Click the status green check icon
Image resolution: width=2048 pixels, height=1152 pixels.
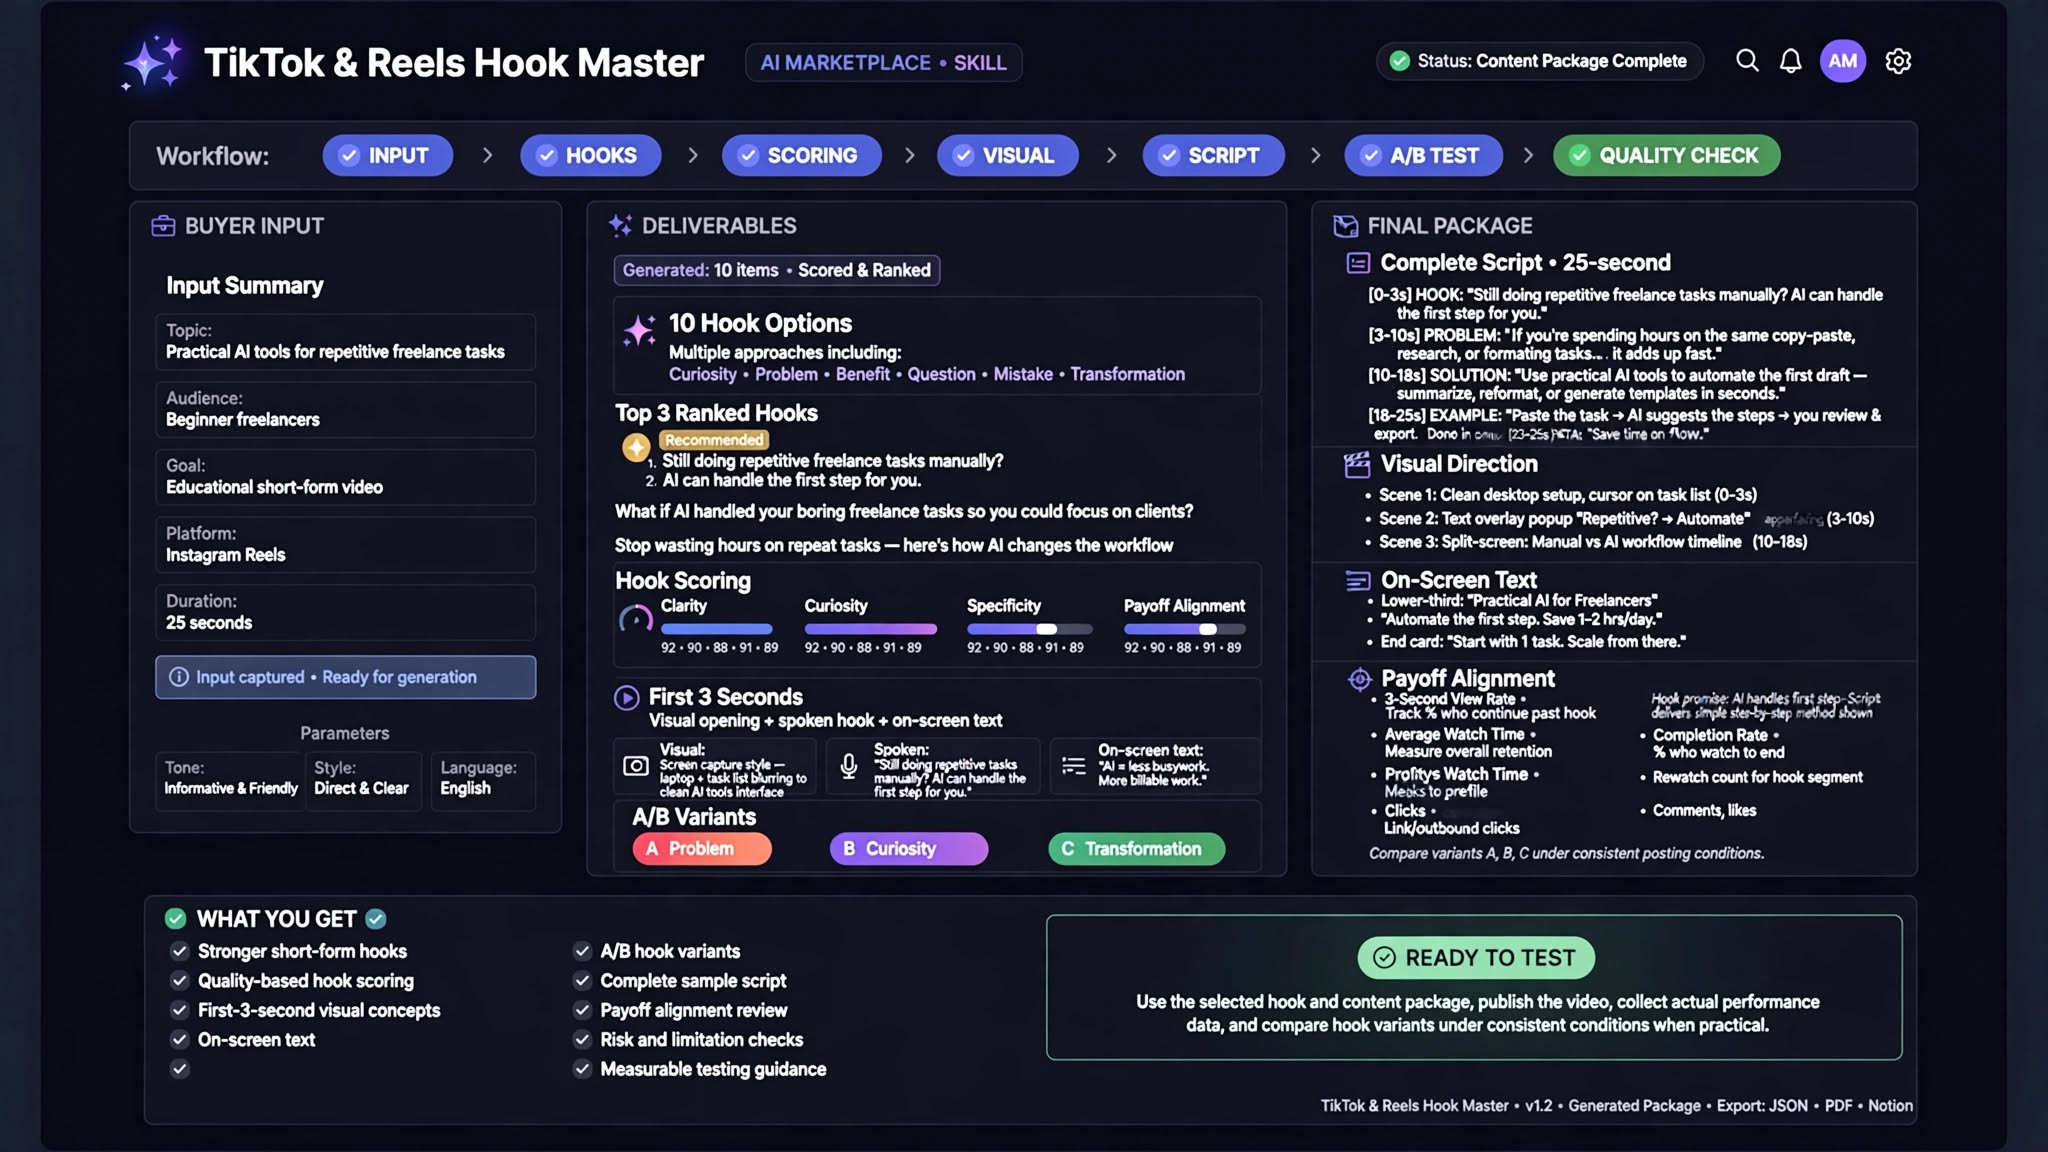coord(1400,61)
